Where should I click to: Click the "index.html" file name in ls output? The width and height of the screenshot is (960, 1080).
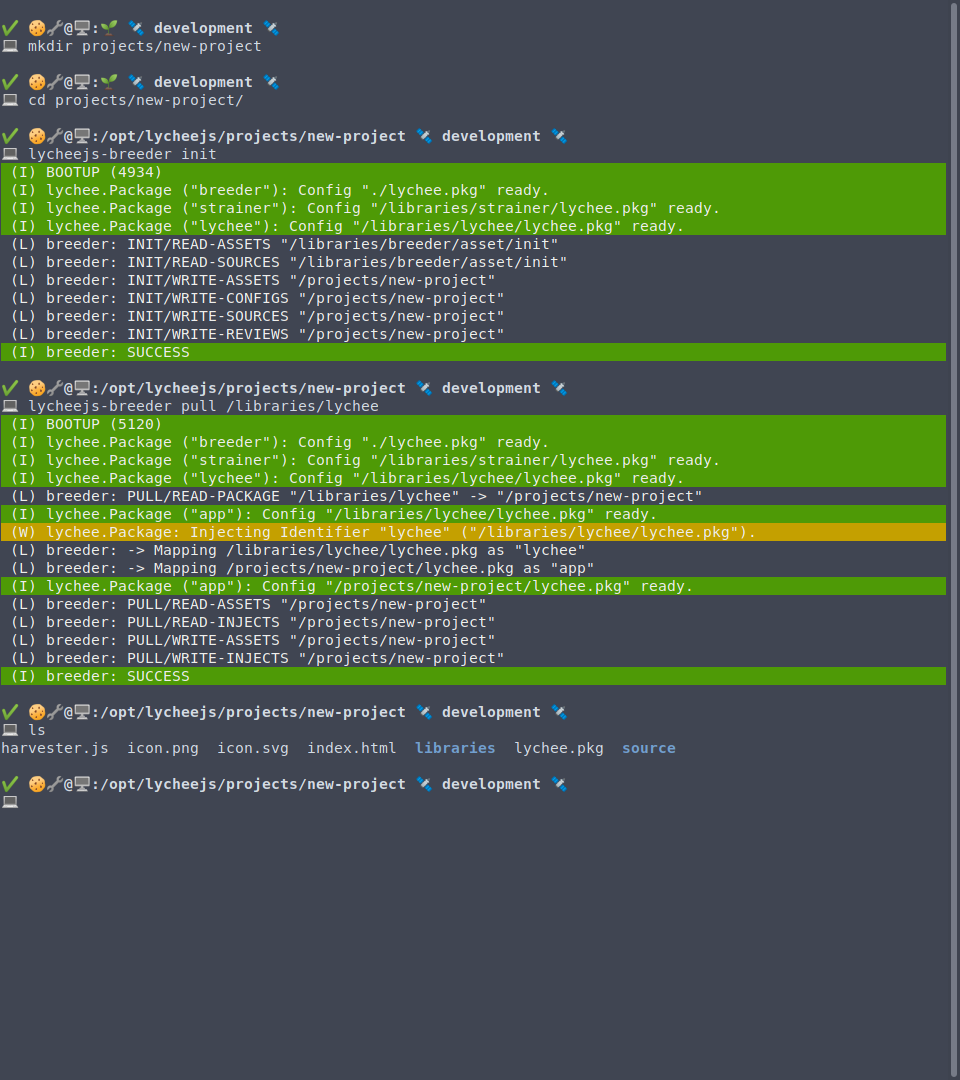pyautogui.click(x=352, y=748)
